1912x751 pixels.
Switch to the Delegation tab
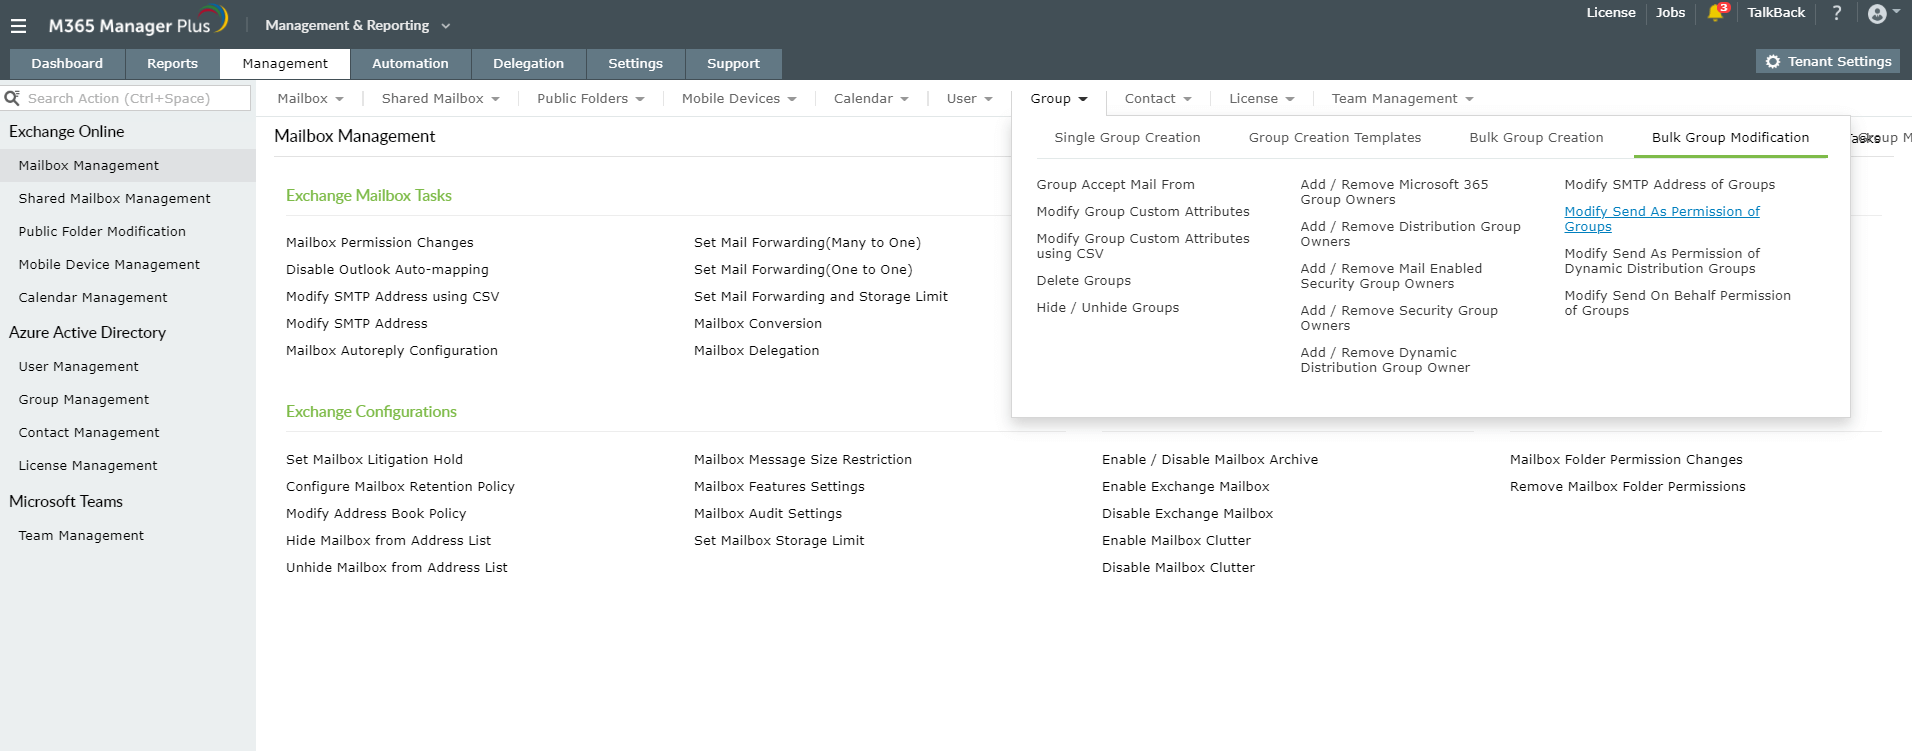coord(528,63)
